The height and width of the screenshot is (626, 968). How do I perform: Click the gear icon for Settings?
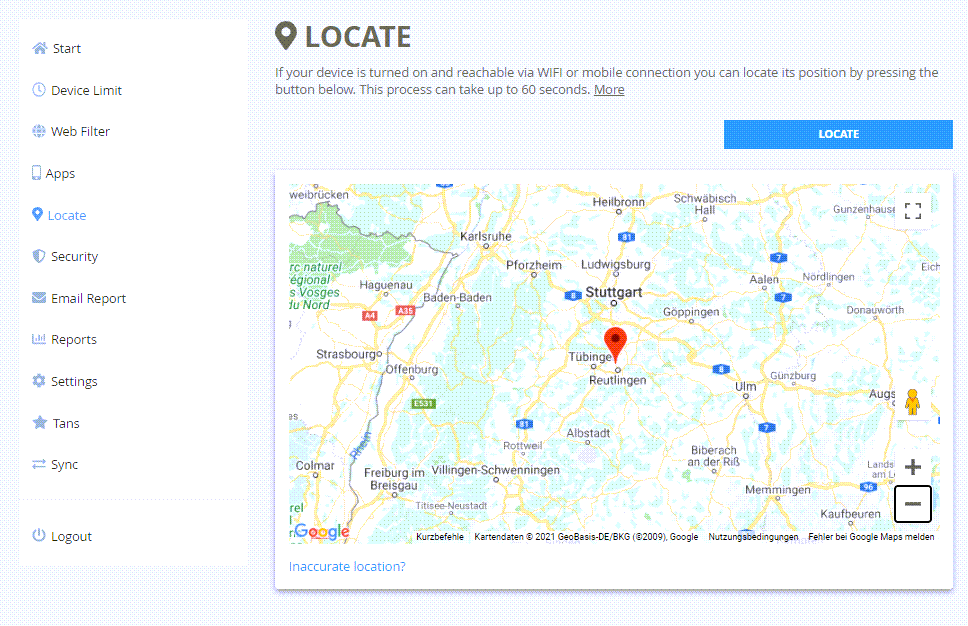point(39,381)
